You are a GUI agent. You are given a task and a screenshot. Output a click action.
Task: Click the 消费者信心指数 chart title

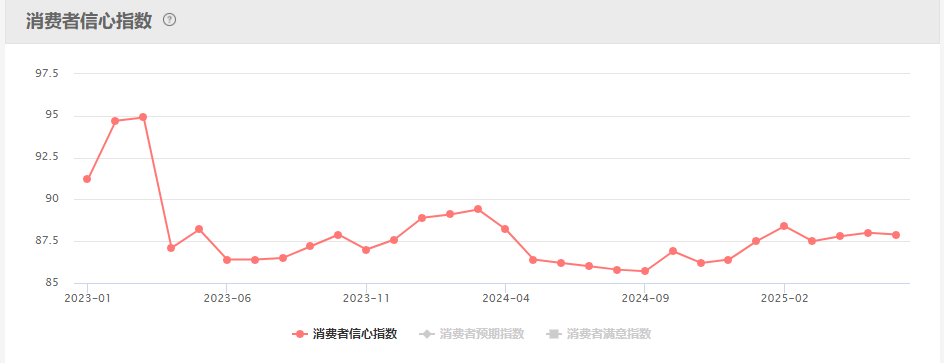(88, 20)
